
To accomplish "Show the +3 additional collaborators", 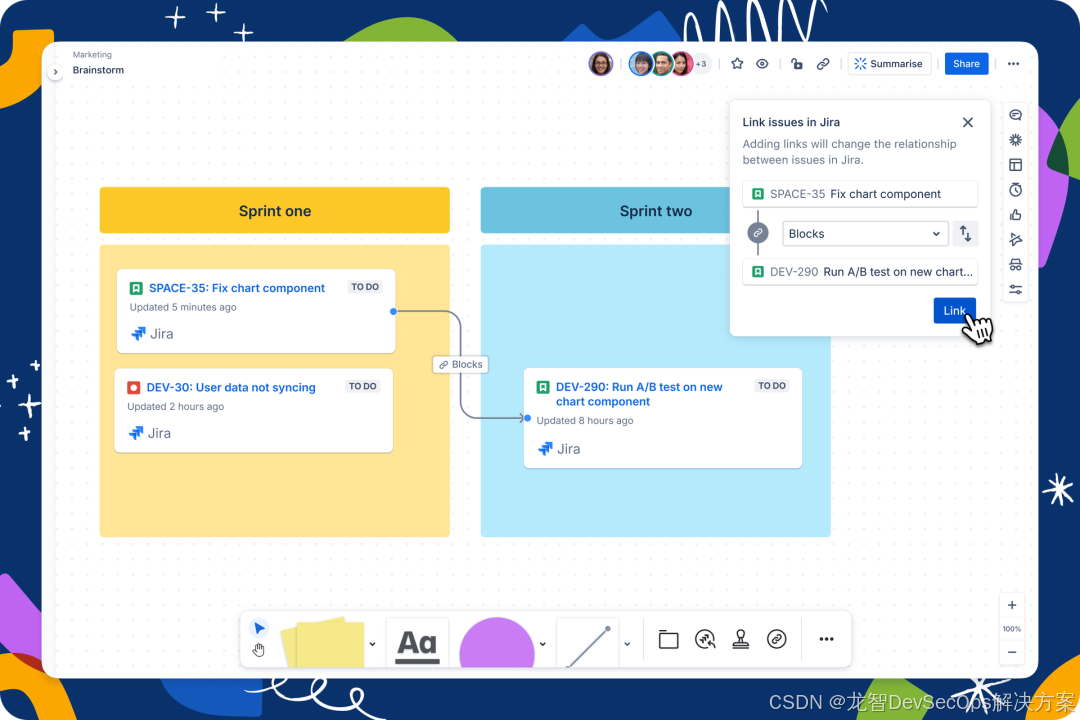I will [701, 63].
